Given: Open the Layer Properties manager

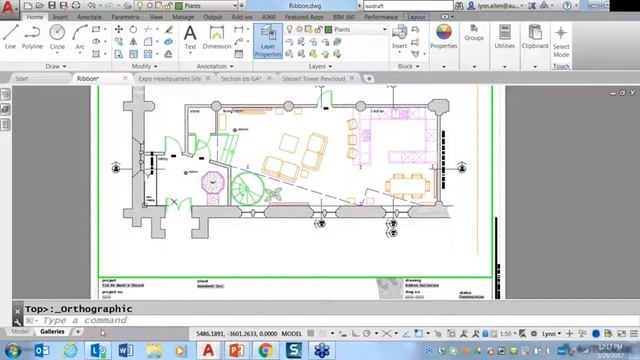Looking at the screenshot, I should (x=268, y=40).
